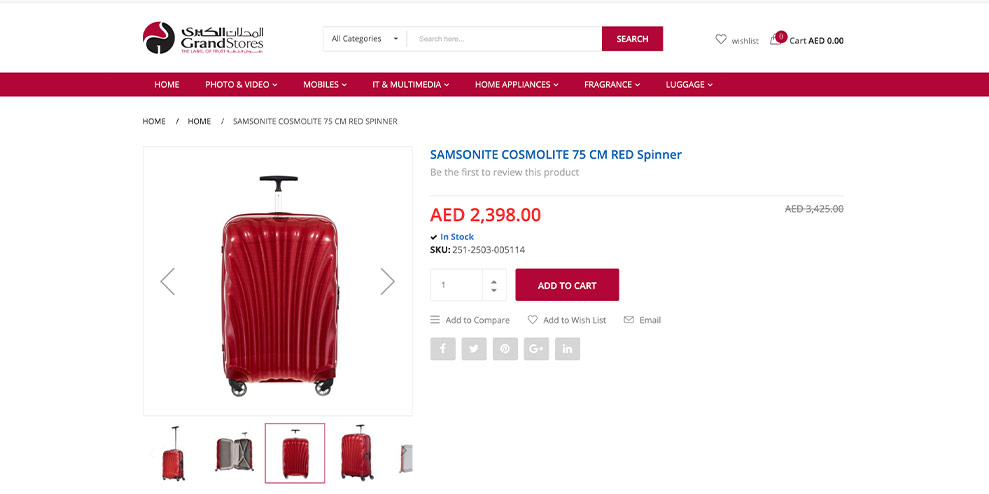Open the All Categories dropdown
Image resolution: width=989 pixels, height=494 pixels.
[x=365, y=39]
